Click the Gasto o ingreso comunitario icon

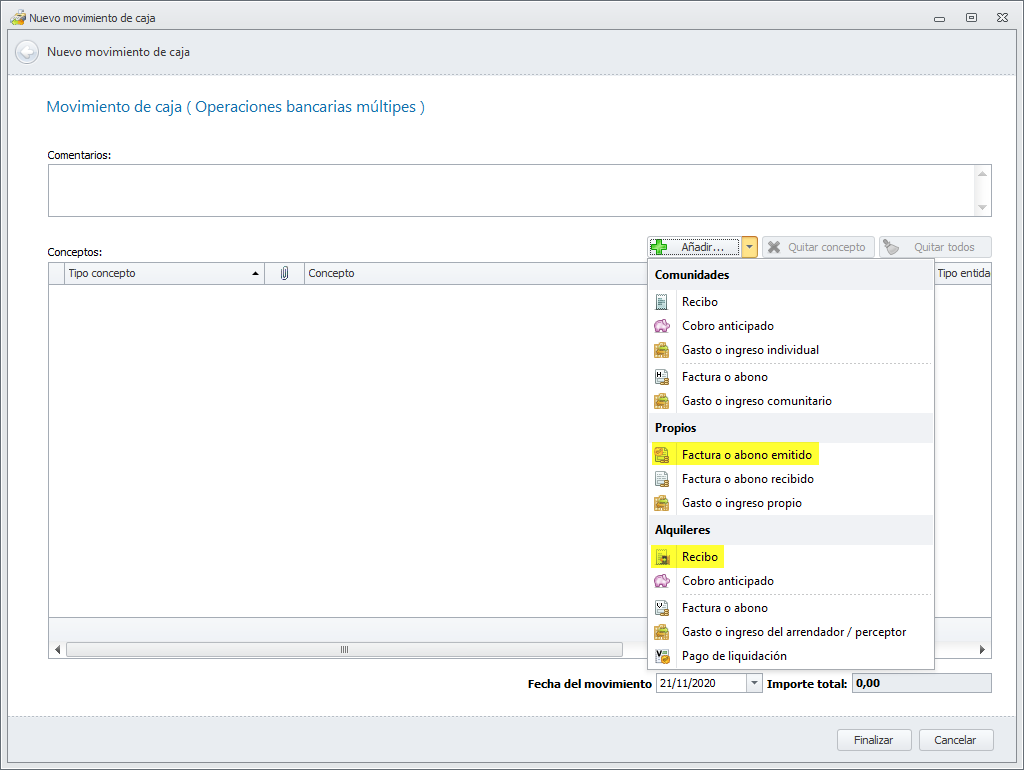(x=662, y=401)
